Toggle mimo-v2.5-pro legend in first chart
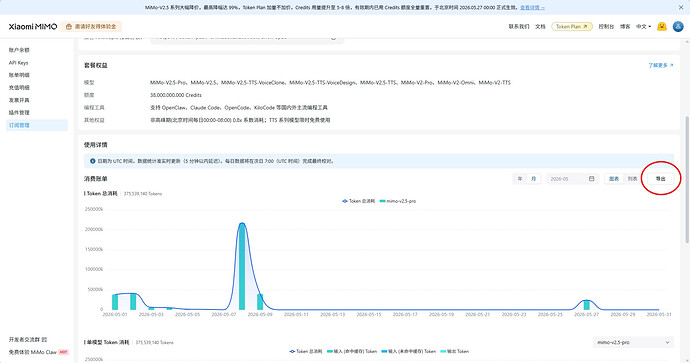 coord(398,201)
